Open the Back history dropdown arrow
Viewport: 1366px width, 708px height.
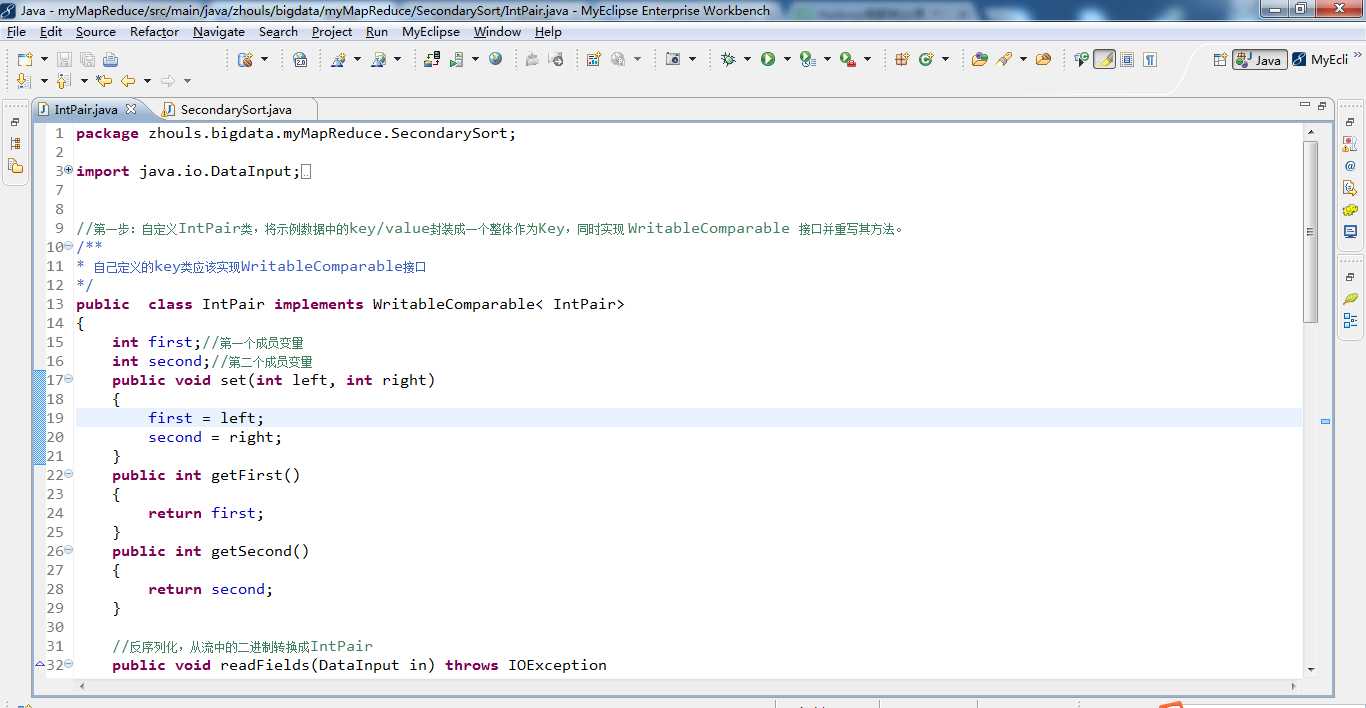point(147,80)
